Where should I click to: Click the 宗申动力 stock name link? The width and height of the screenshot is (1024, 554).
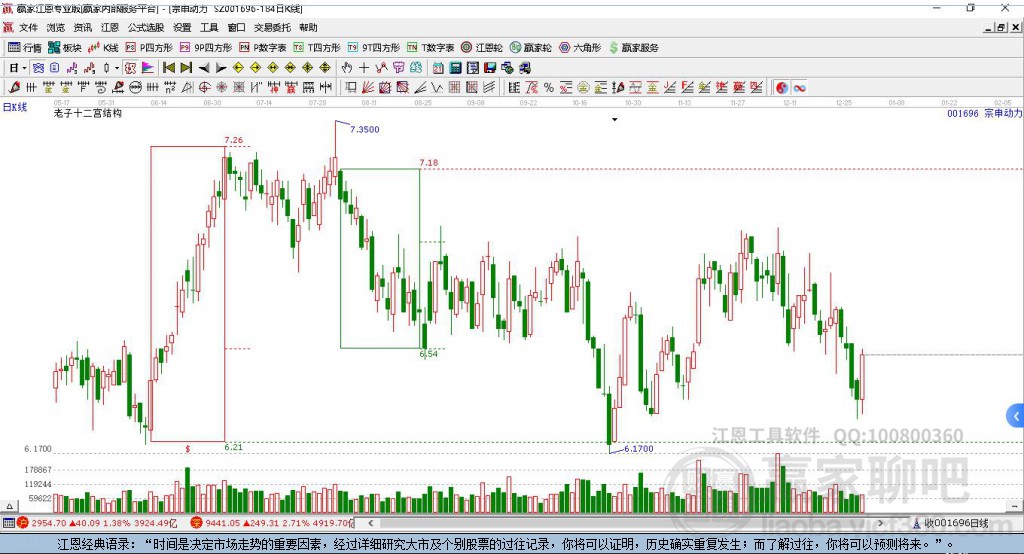click(x=1003, y=114)
